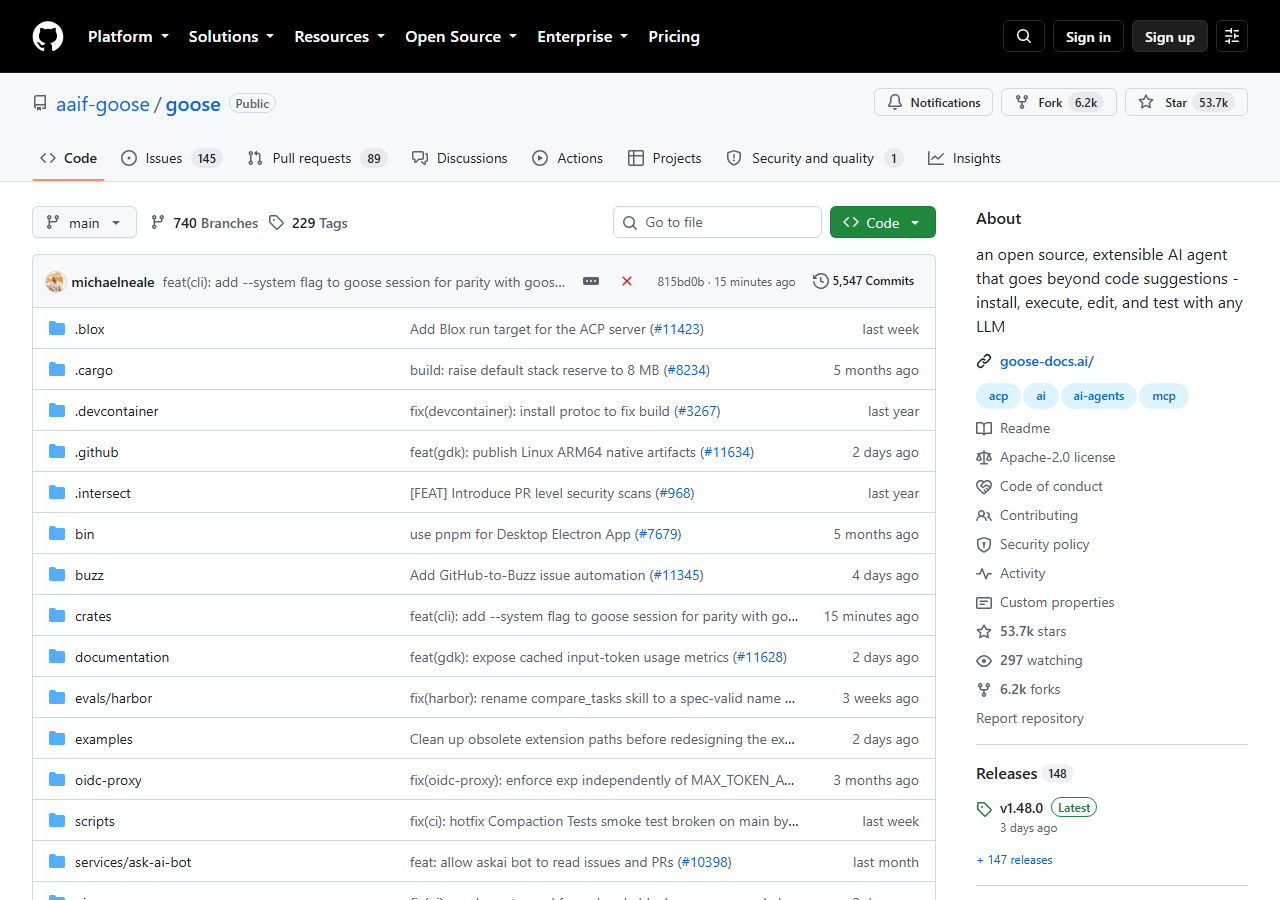Screen dimensions: 1280x900
Task: Fork the goose repository
Action: click(1059, 102)
